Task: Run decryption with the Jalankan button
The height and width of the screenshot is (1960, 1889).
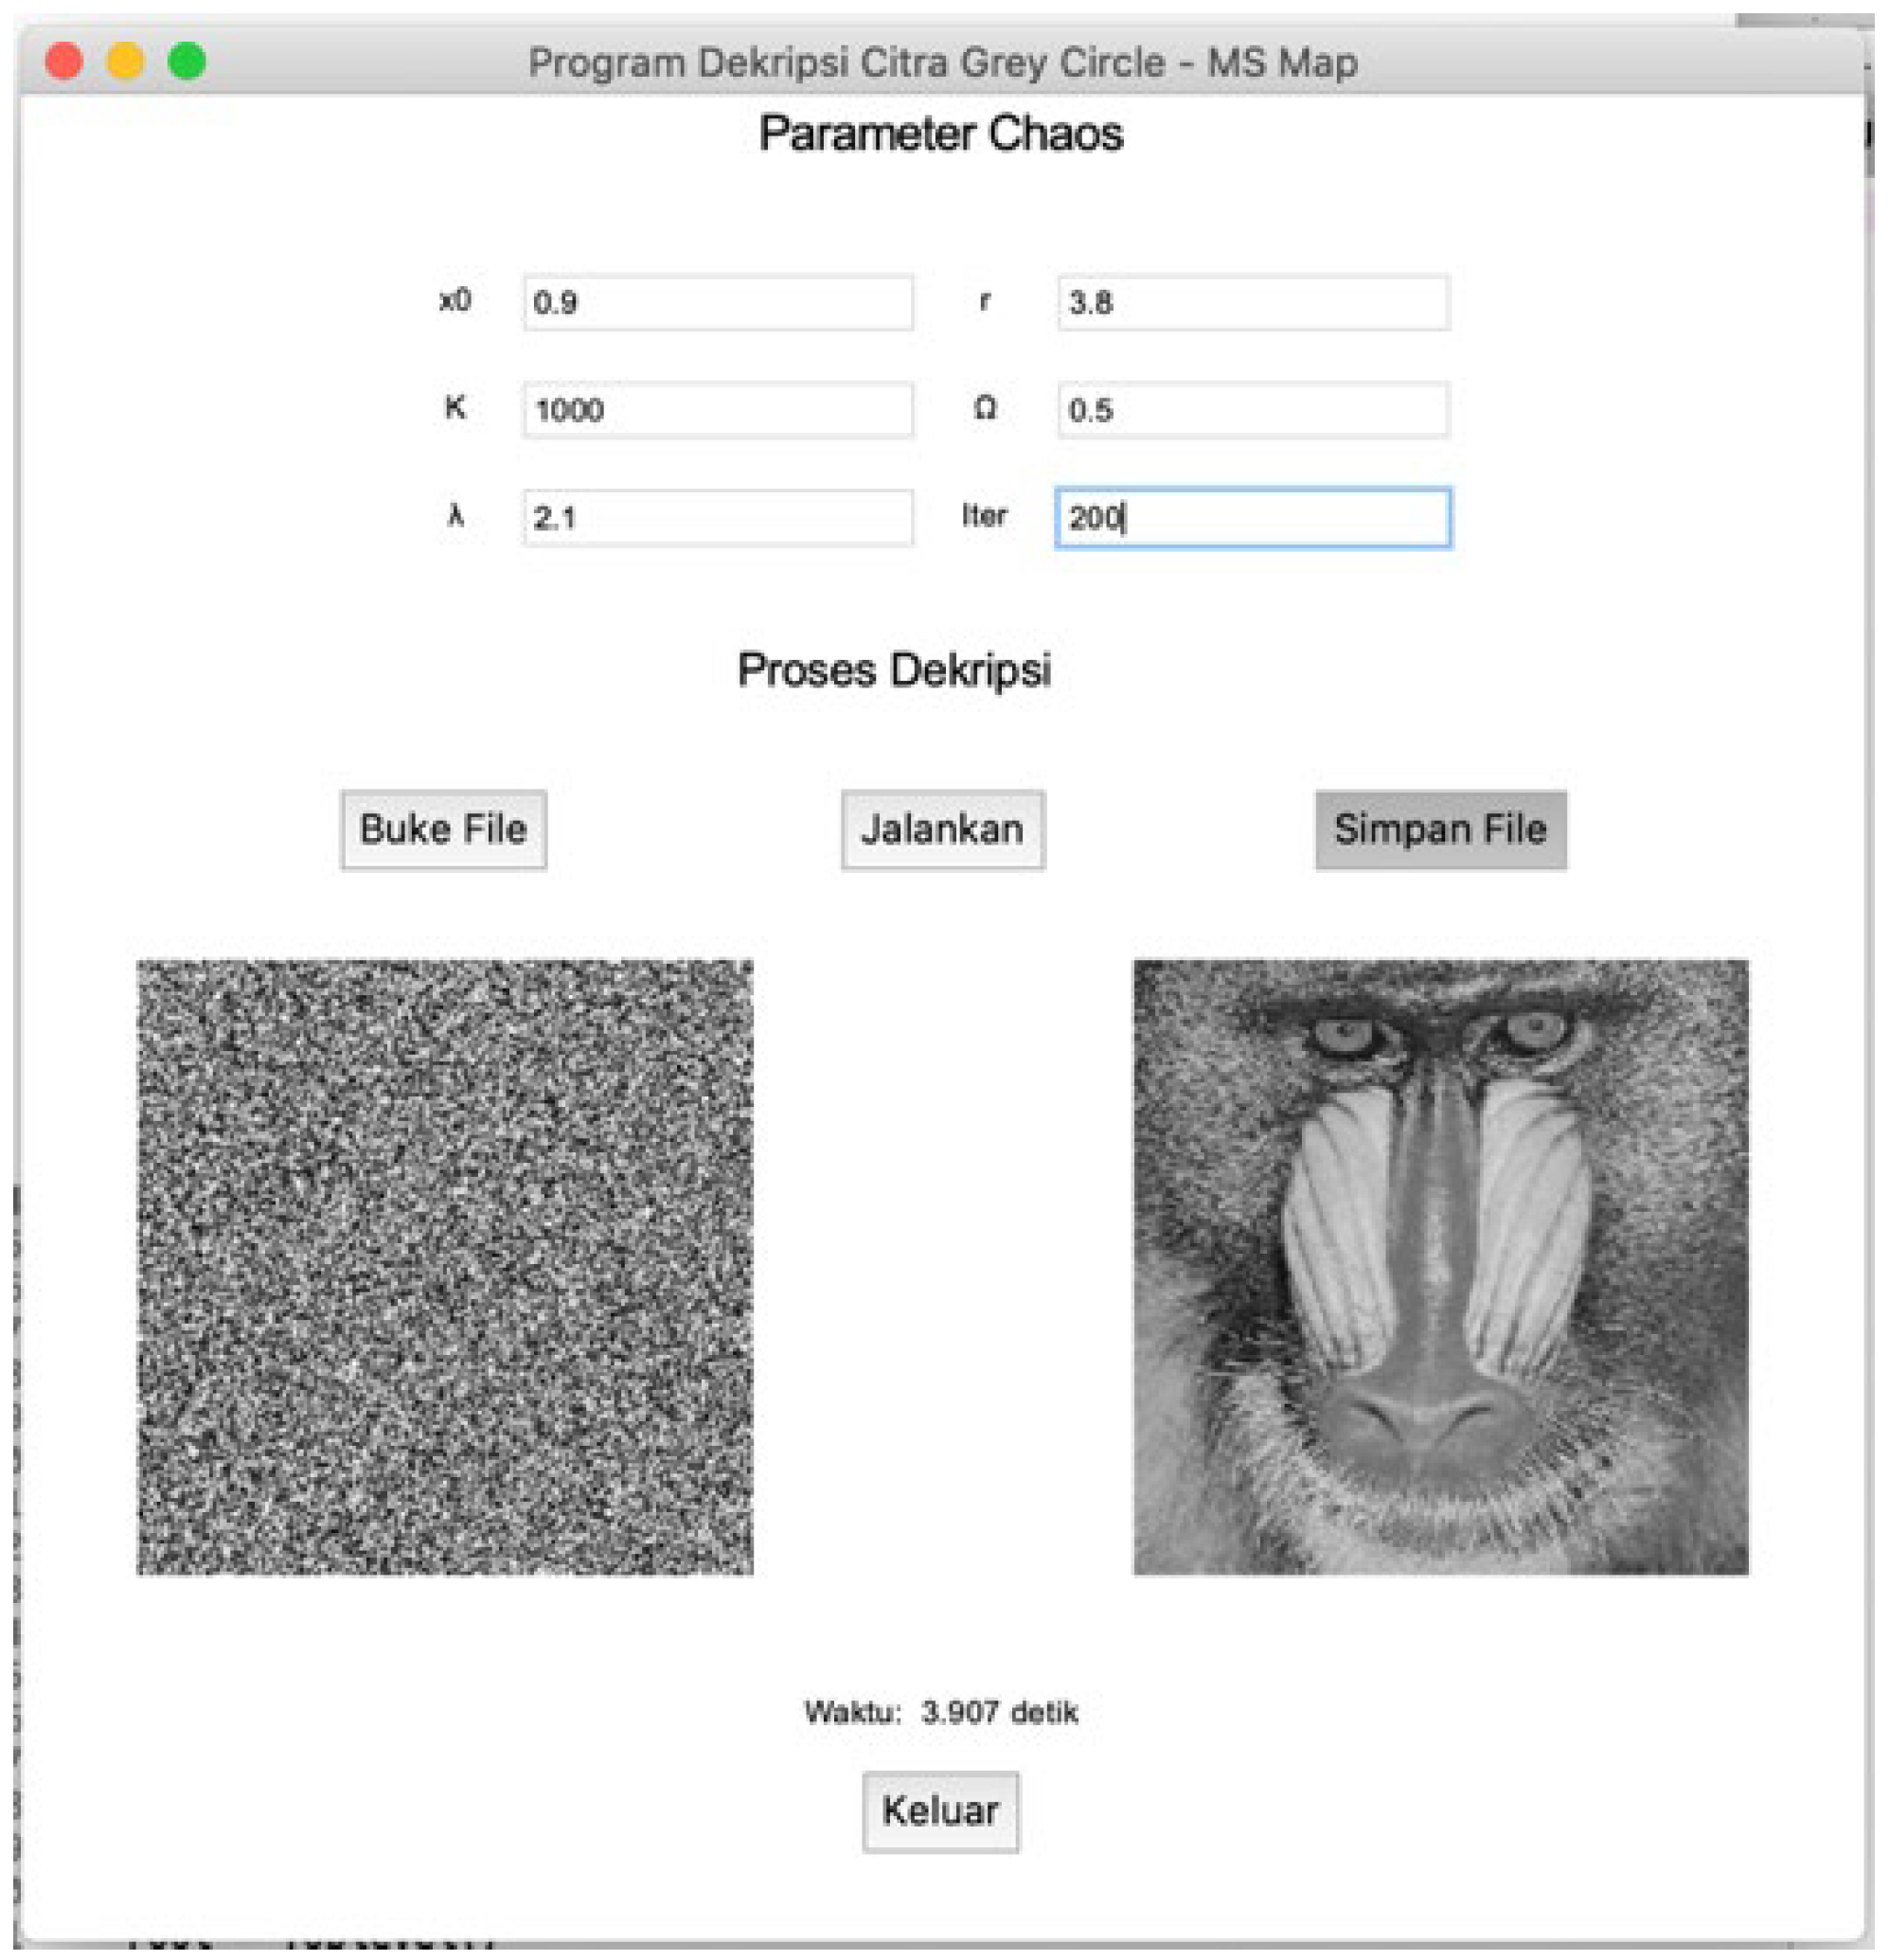Action: [x=942, y=830]
